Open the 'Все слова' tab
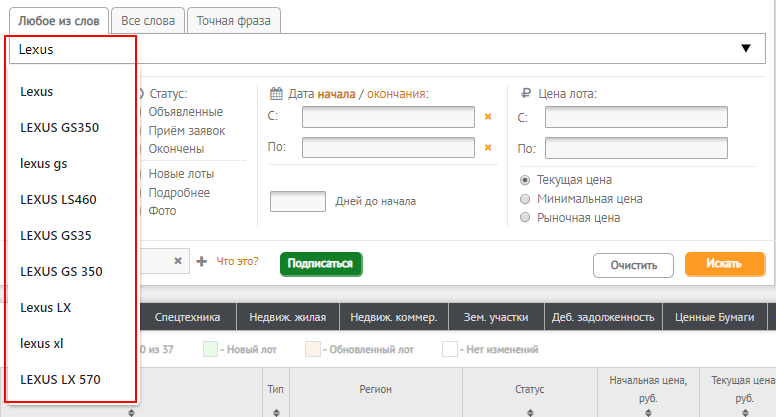This screenshot has height=417, width=776. click(x=148, y=21)
